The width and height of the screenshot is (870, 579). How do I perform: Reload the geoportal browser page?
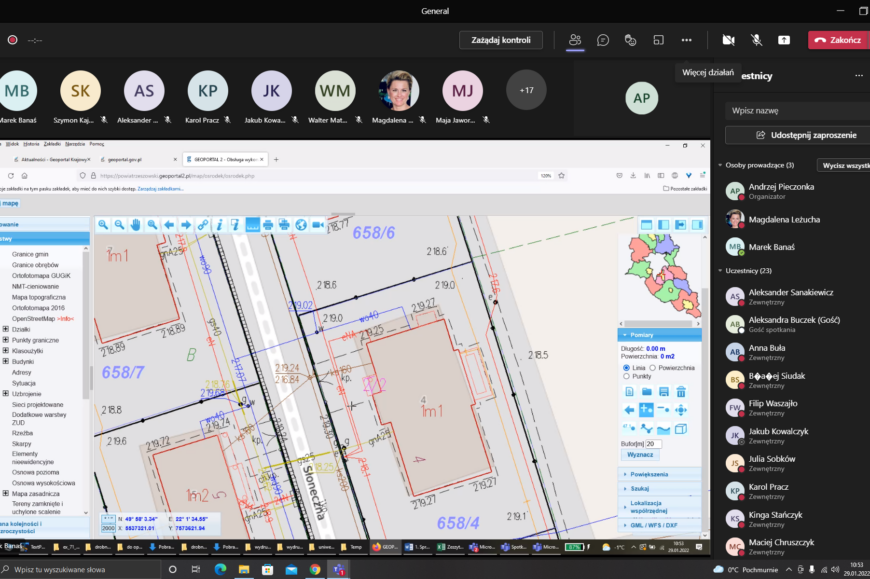click(x=11, y=176)
